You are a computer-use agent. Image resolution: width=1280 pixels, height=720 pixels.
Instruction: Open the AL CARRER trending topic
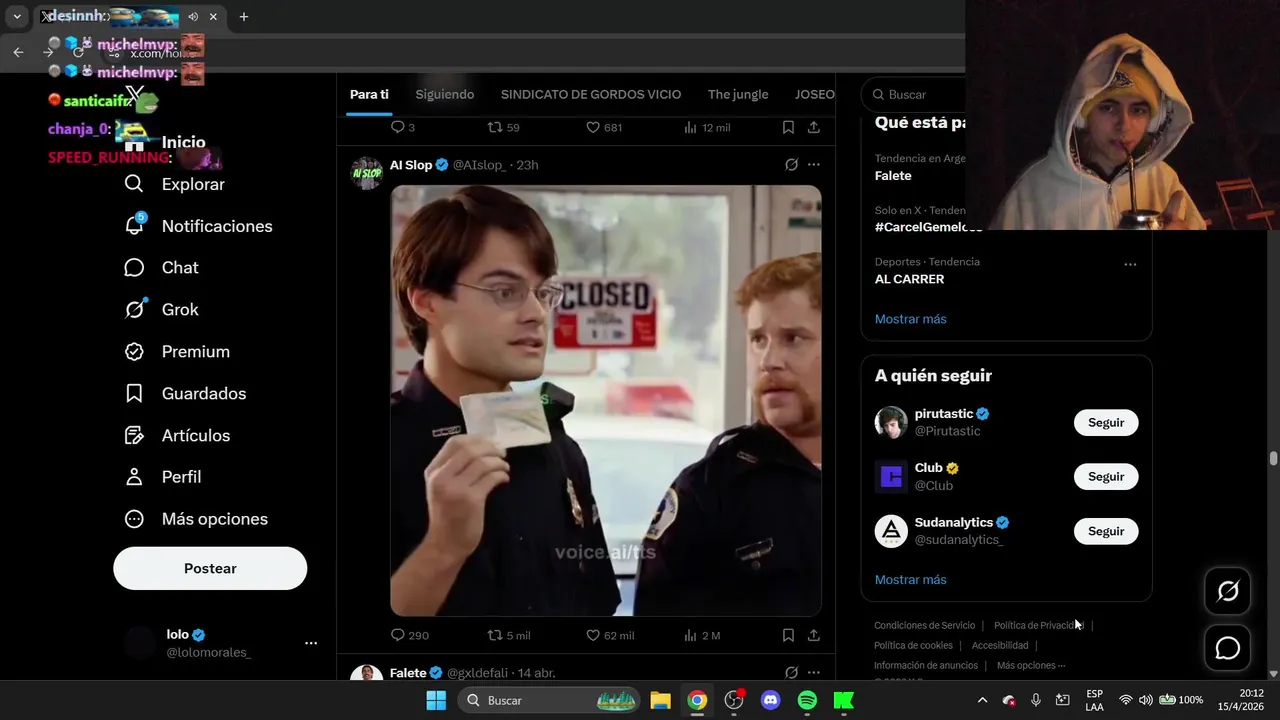909,279
